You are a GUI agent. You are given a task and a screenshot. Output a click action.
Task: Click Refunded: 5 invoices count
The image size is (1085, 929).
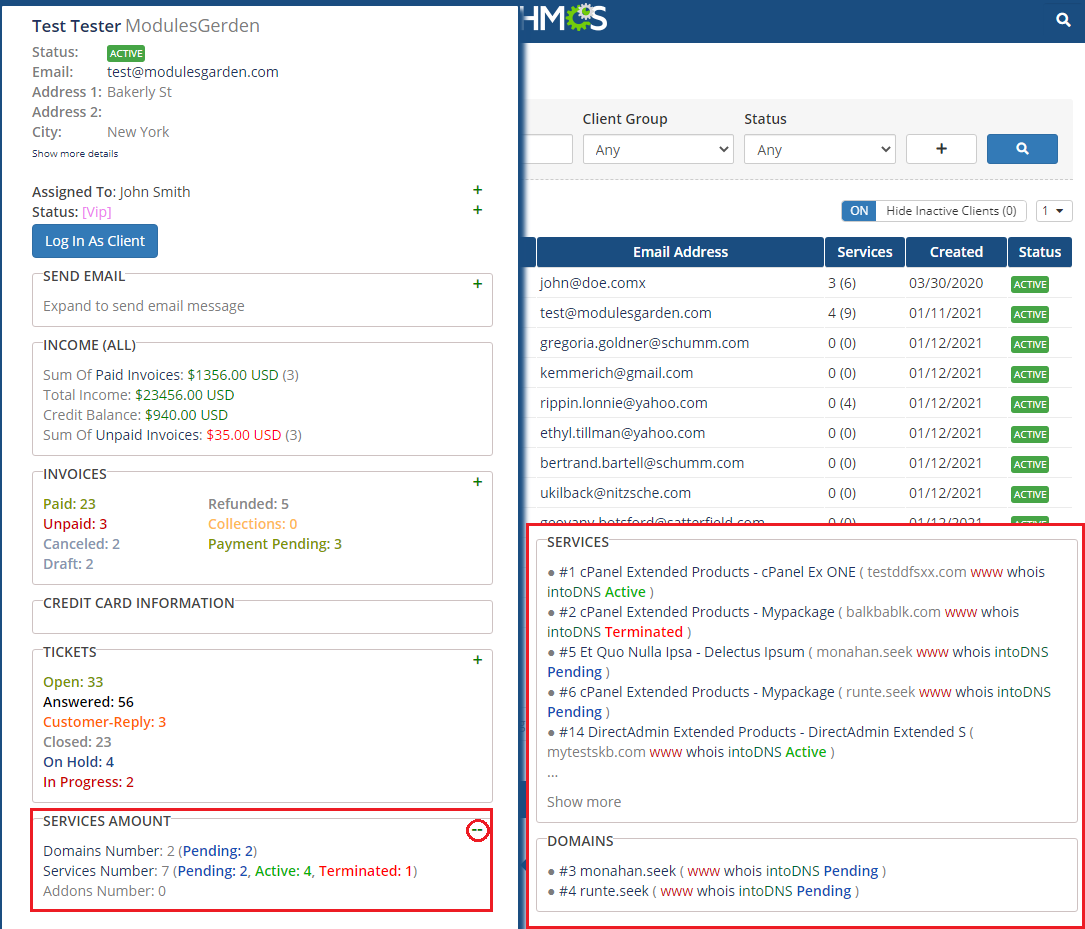[x=248, y=504]
